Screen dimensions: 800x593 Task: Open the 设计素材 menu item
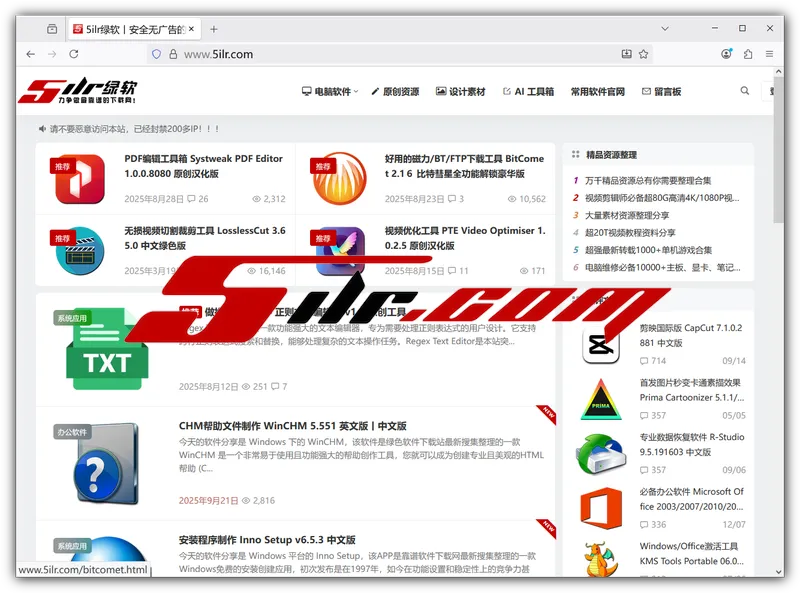(461, 91)
